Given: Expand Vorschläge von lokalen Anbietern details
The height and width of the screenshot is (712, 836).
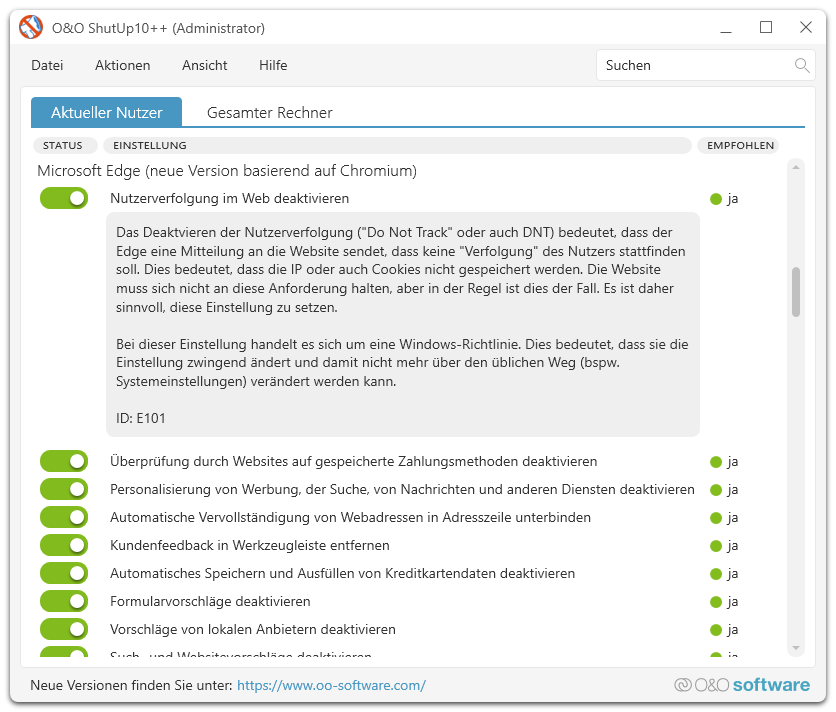Looking at the screenshot, I should click(x=253, y=629).
